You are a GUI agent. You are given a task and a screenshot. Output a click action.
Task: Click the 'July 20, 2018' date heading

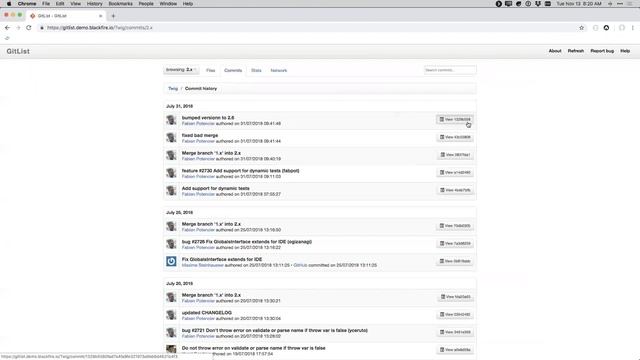(179, 284)
